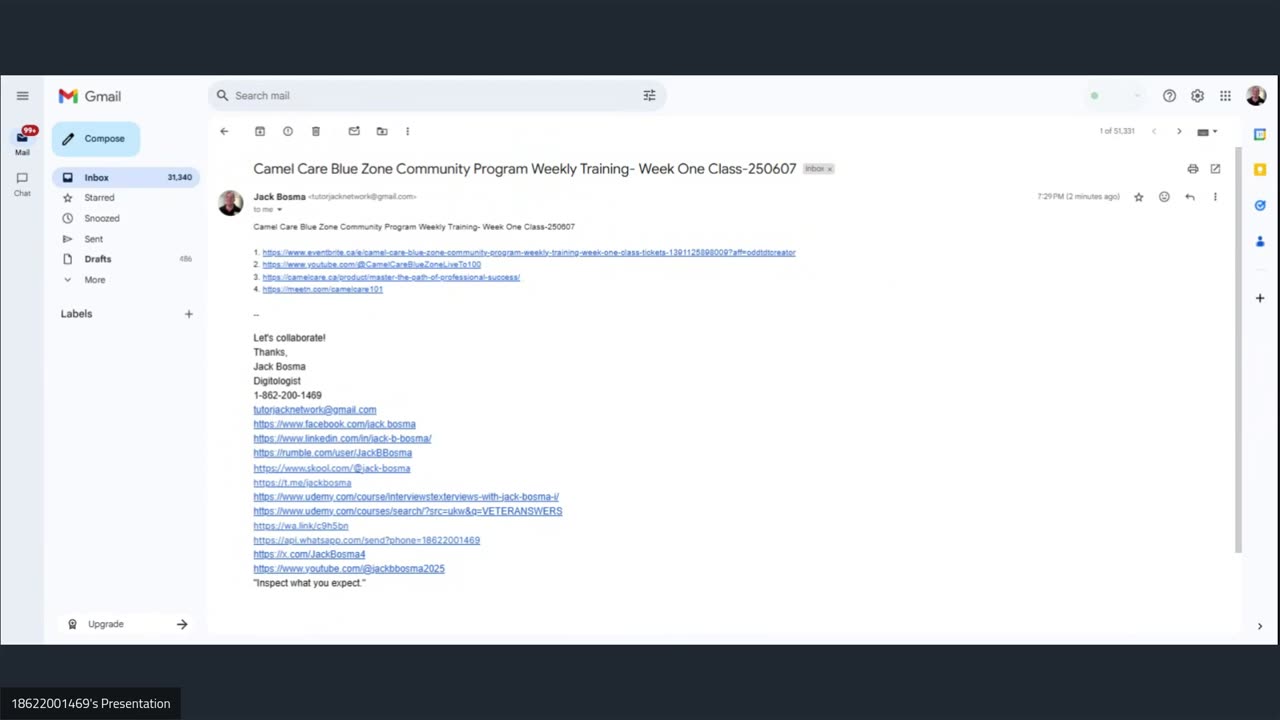Open Contacts side panel icon
This screenshot has width=1280, height=720.
1260,241
